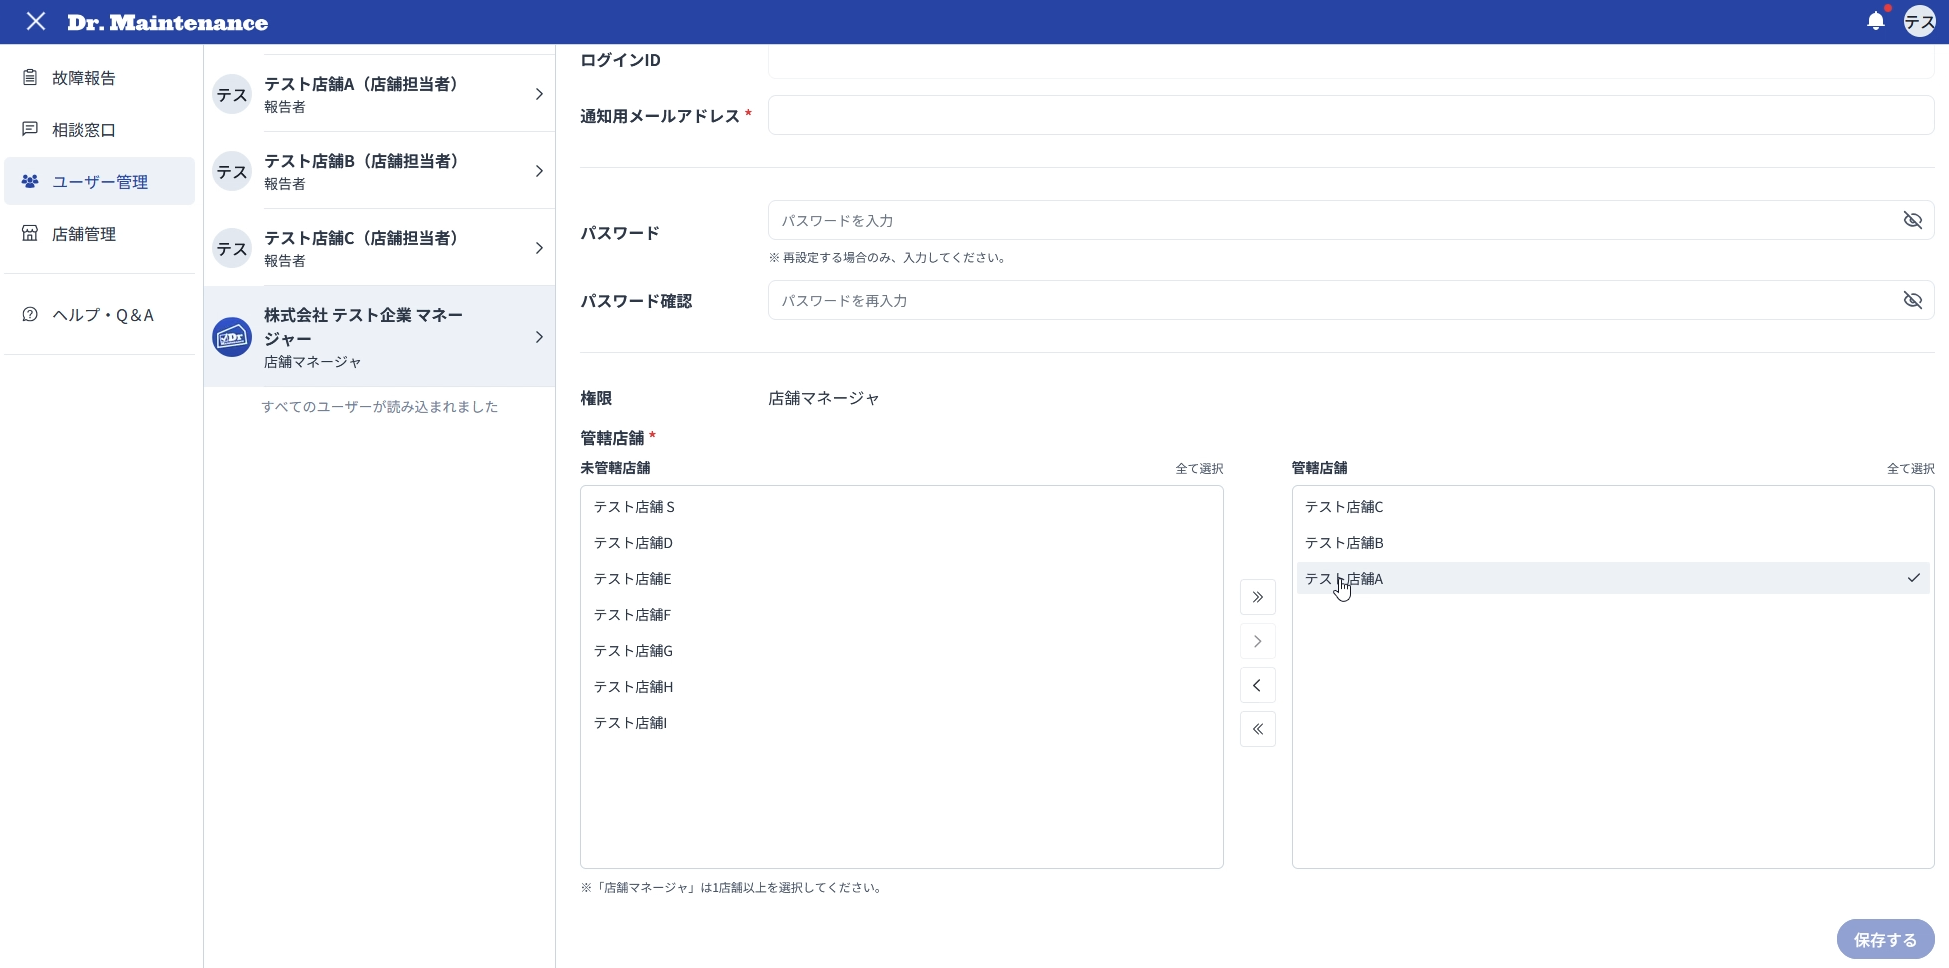Deselect テスト店舗A in managed stores list
This screenshot has height=968, width=1949.
[1613, 578]
